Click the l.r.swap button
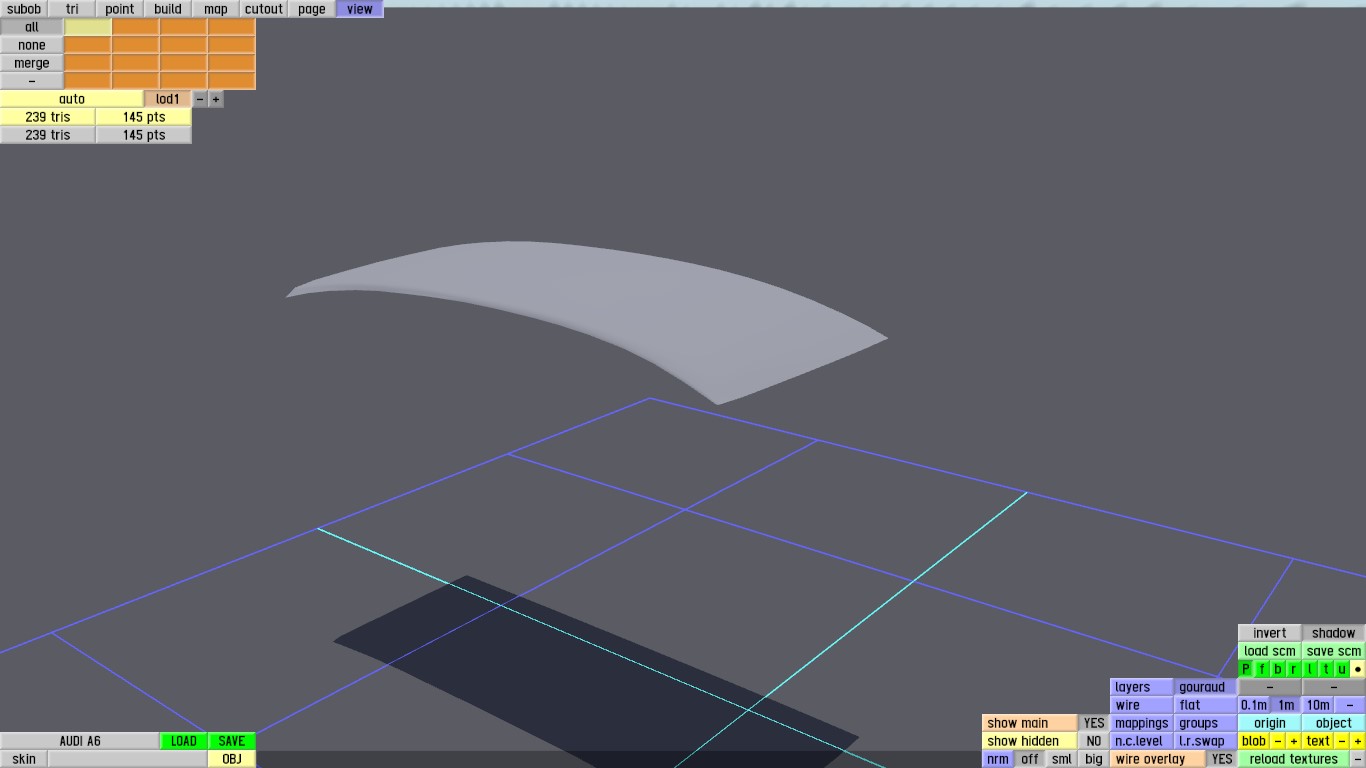This screenshot has width=1366, height=768. (x=1206, y=741)
